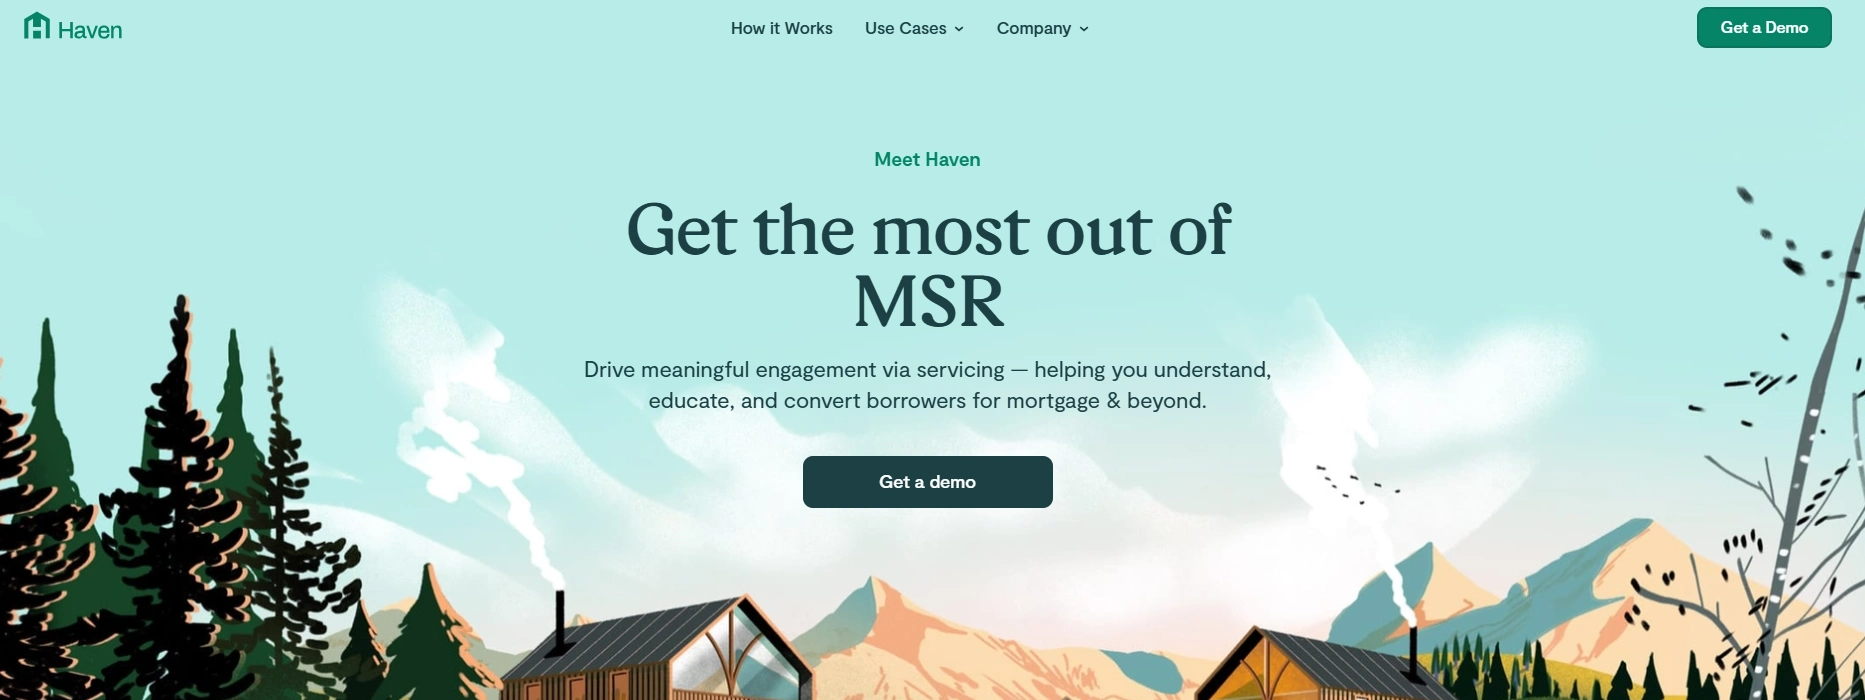The image size is (1865, 700).
Task: Click the Haven wordmark text in header
Action: [90, 31]
